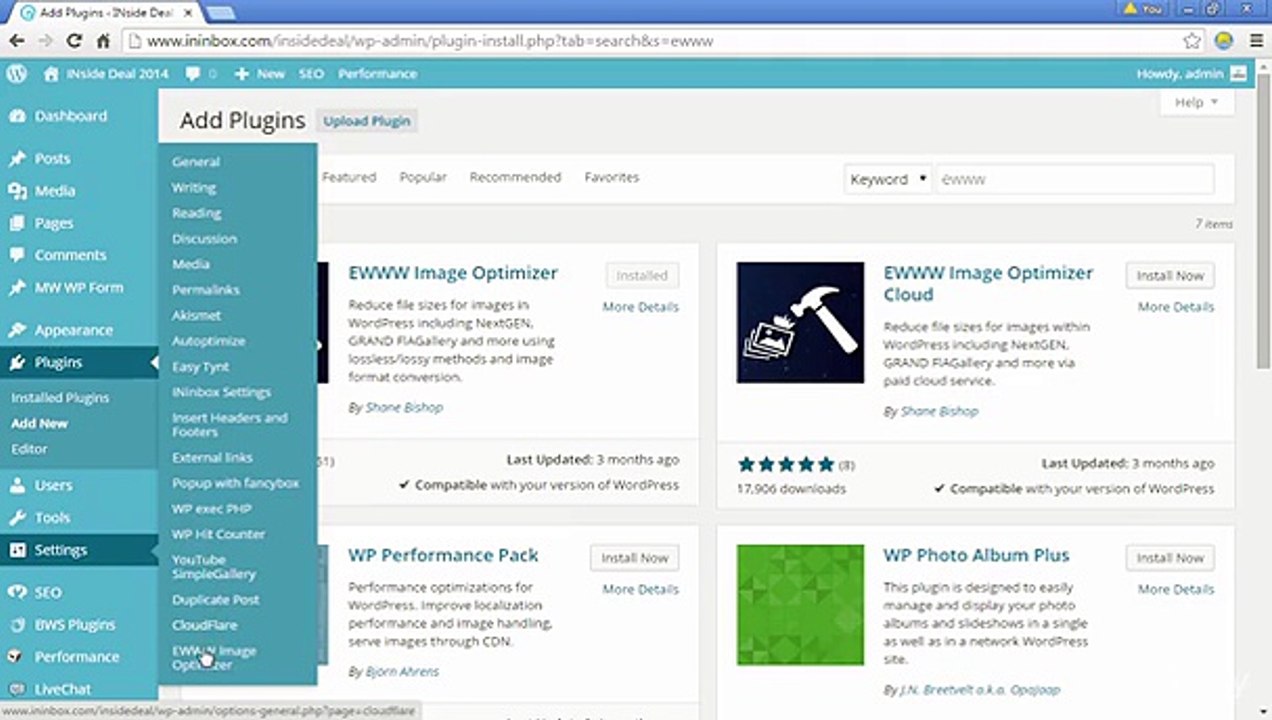This screenshot has width=1272, height=720.
Task: Select Writing in Settings flyout
Action: [194, 188]
